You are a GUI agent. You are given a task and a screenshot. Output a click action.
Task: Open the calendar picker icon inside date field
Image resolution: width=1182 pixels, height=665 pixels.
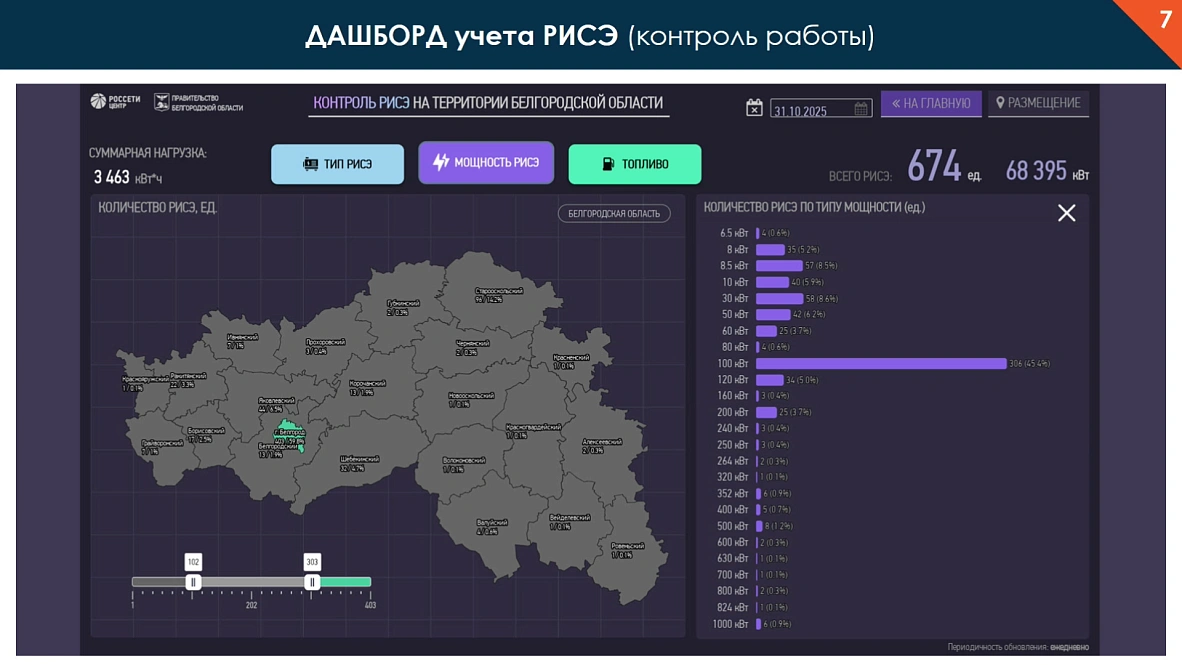pyautogui.click(x=861, y=109)
